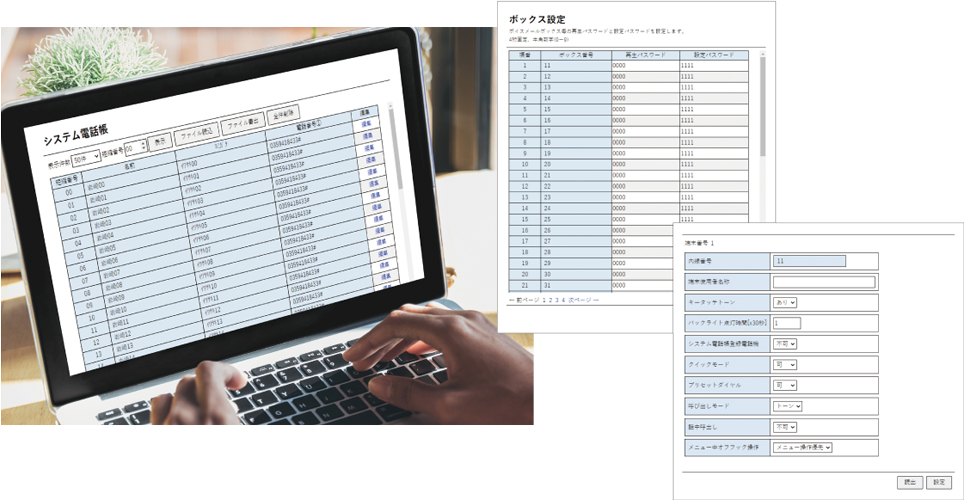Click the 設定 button in terminal settings

(x=939, y=483)
